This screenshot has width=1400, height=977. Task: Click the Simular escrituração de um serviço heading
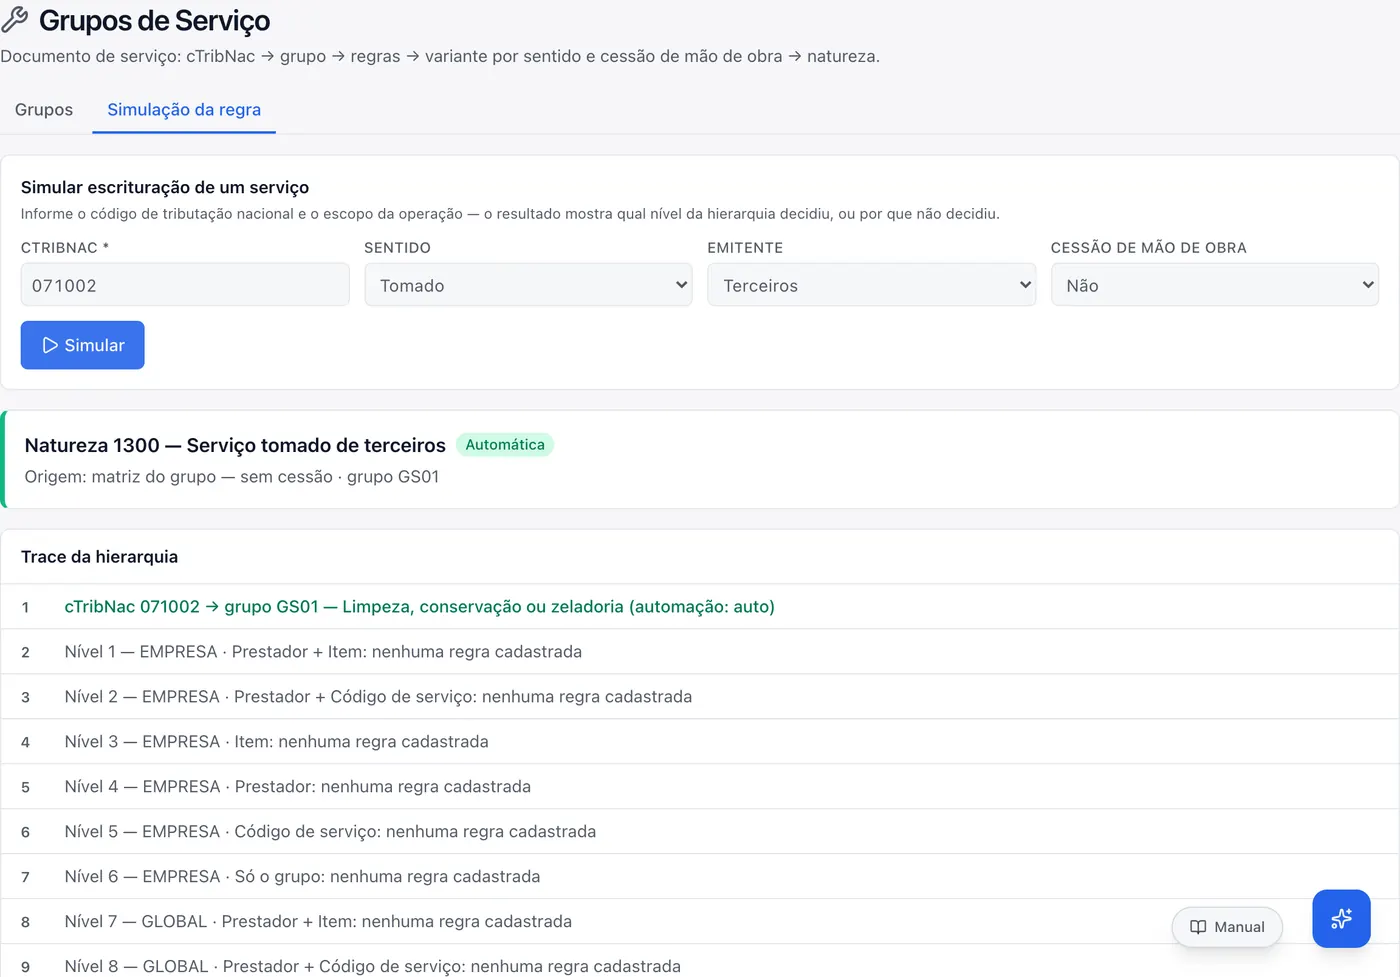click(165, 187)
